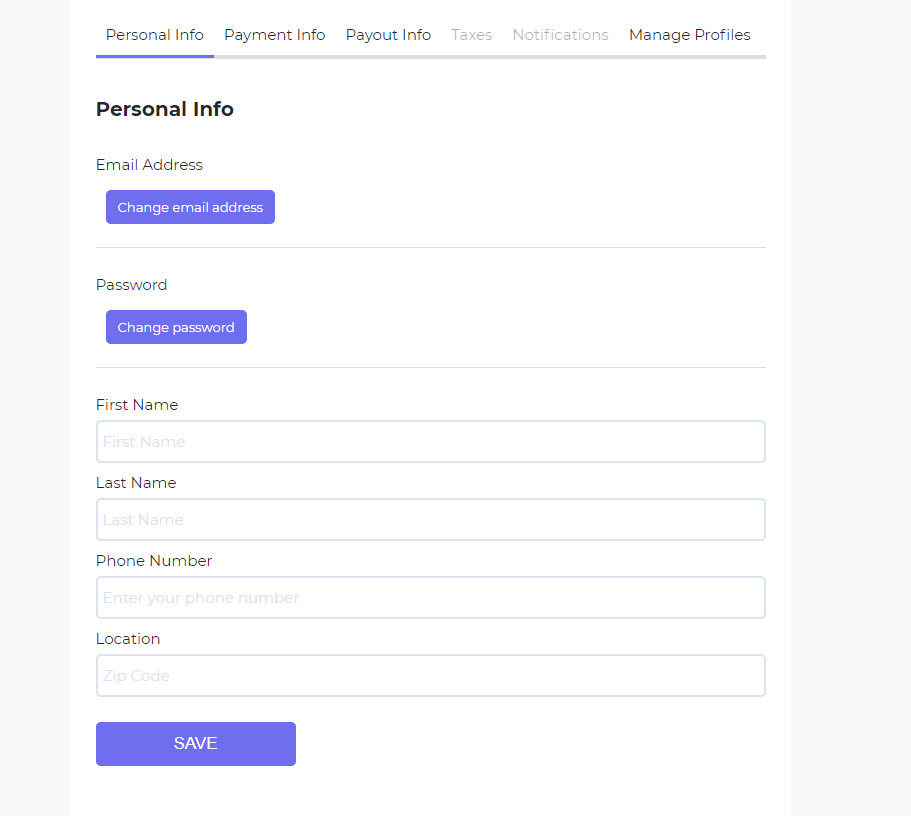The image size is (911, 816).
Task: Click the Personal Info section heading
Action: pyautogui.click(x=165, y=110)
